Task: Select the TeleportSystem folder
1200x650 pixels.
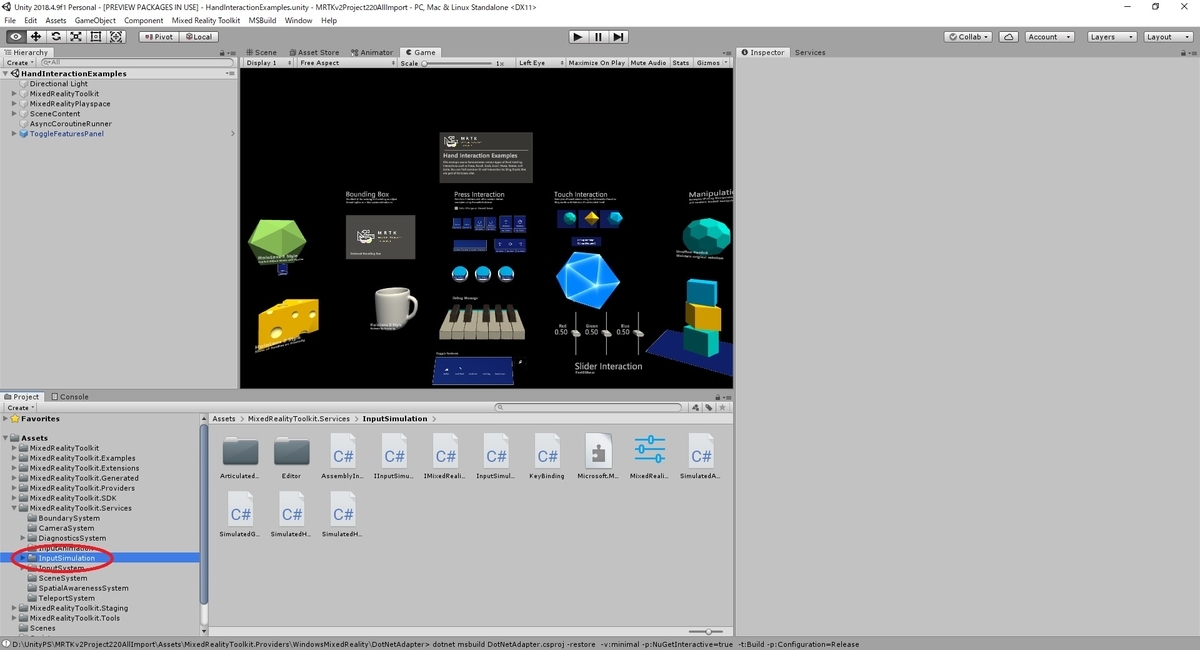Action: (x=68, y=598)
